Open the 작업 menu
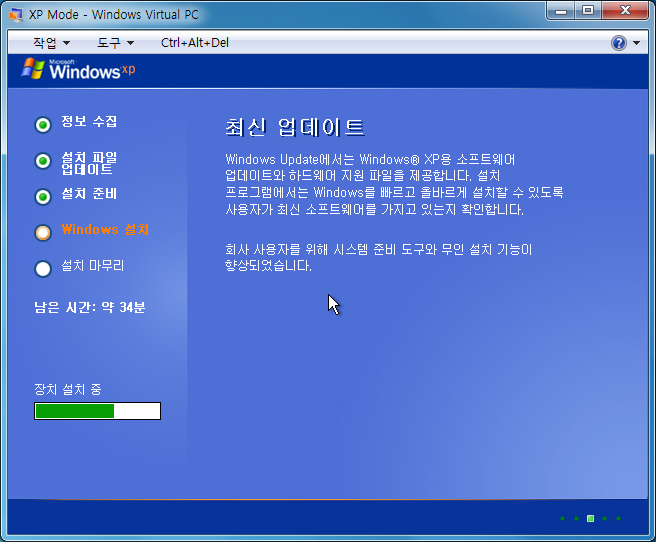This screenshot has width=656, height=542. [x=51, y=43]
